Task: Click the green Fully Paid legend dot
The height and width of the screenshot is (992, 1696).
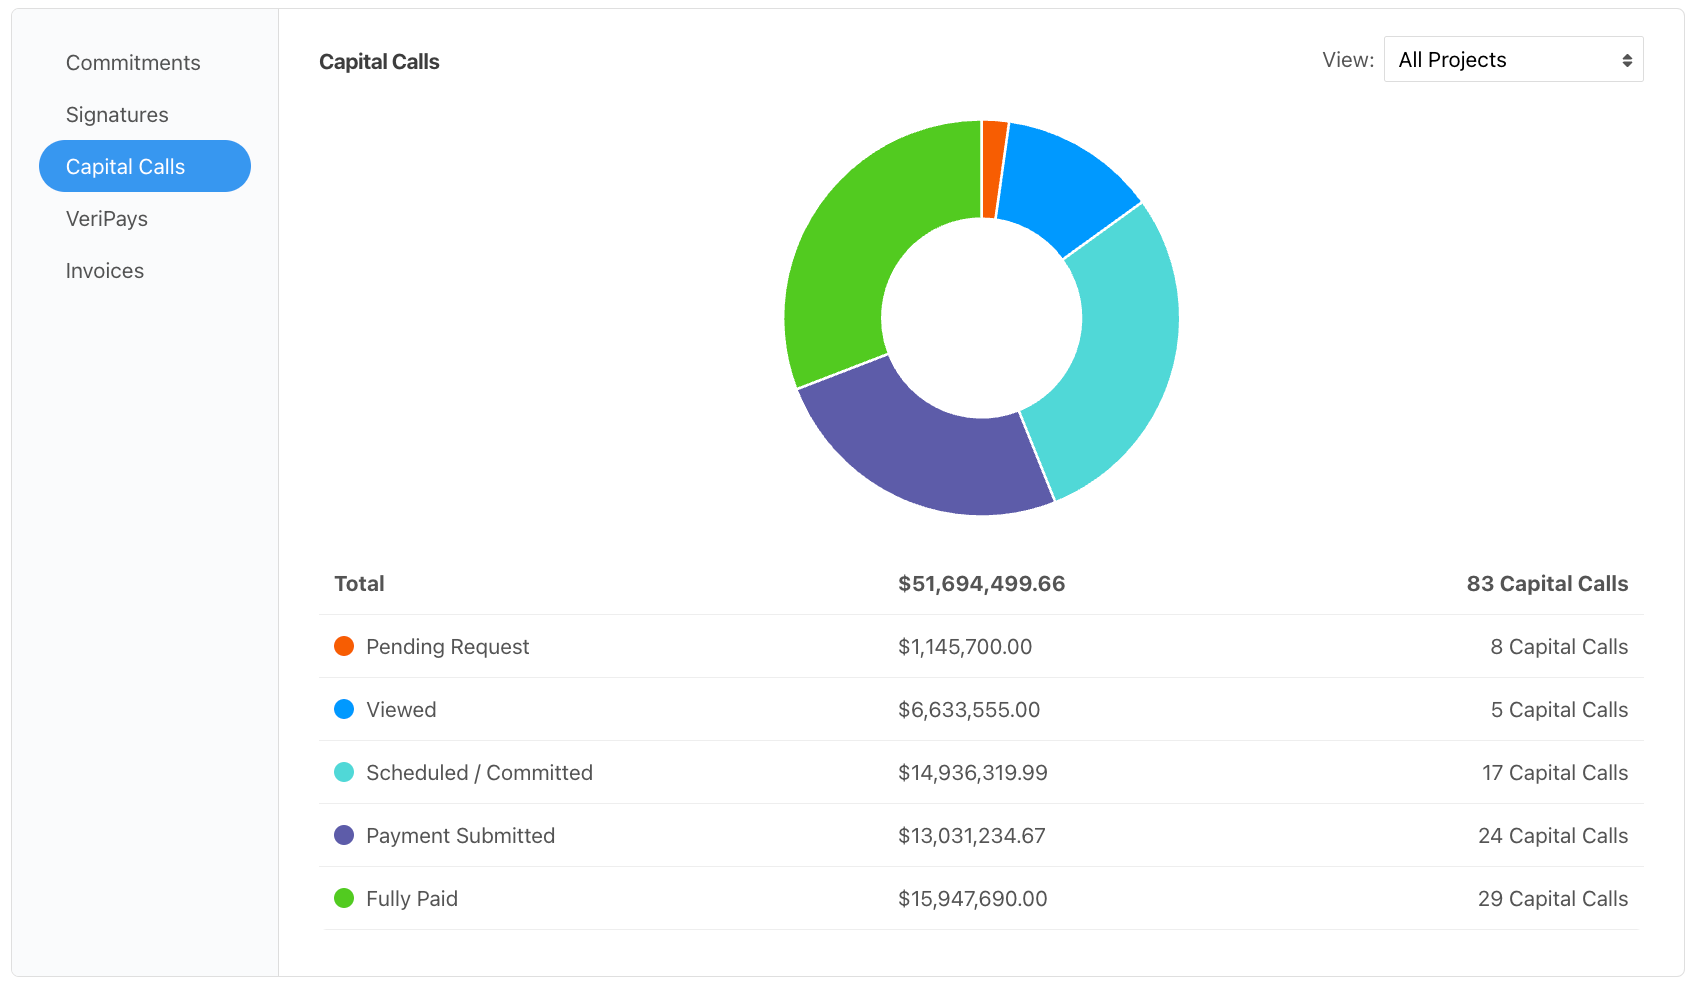Action: pyautogui.click(x=344, y=898)
